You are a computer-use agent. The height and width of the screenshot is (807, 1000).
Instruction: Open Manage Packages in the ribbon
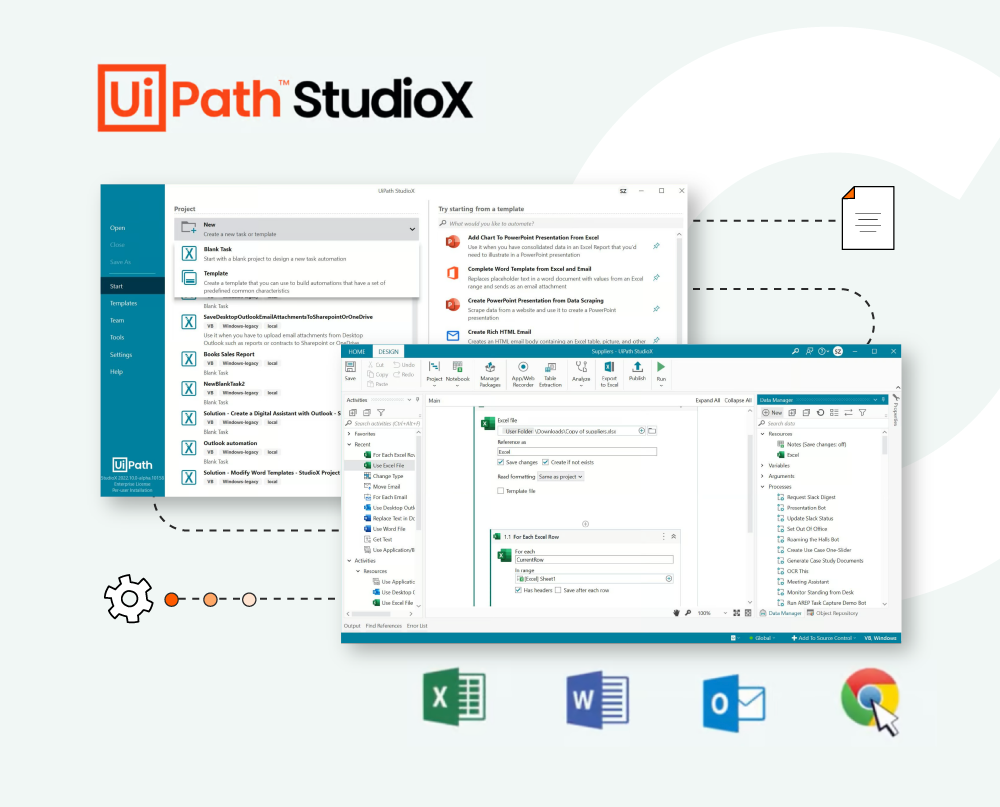coord(490,374)
